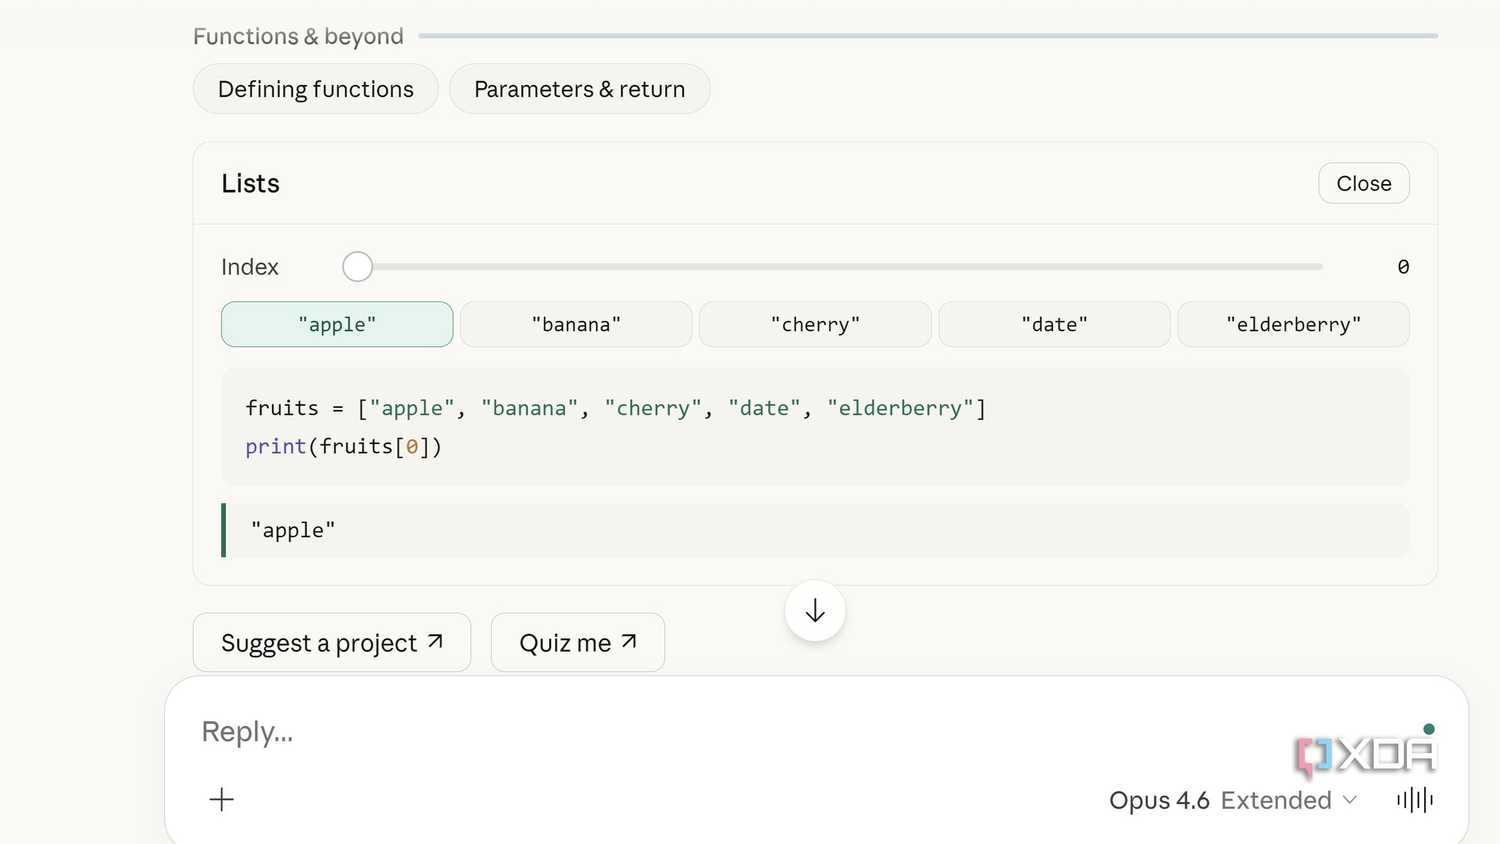Image resolution: width=1500 pixels, height=844 pixels.
Task: Click the index value 0 readout
Action: [x=1403, y=267]
